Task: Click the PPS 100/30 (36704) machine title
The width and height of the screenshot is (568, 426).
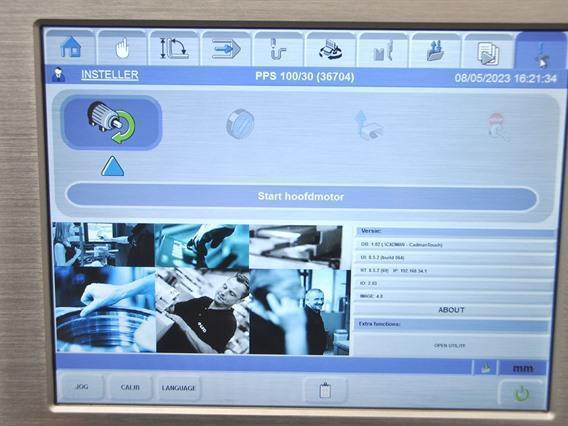Action: [305, 76]
